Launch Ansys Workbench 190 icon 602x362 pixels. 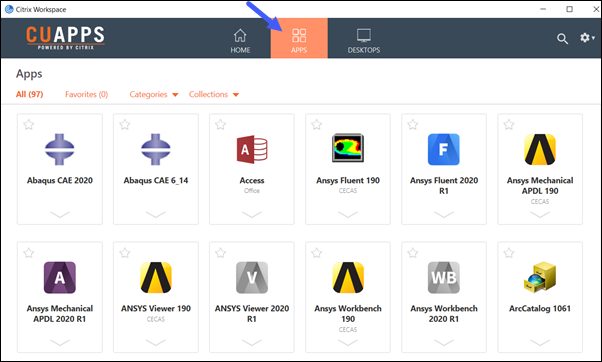[348, 278]
